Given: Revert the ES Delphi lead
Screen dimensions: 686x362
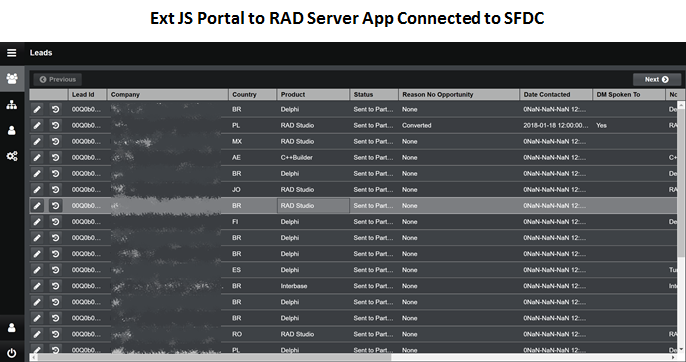Looking at the screenshot, I should coord(56,270).
